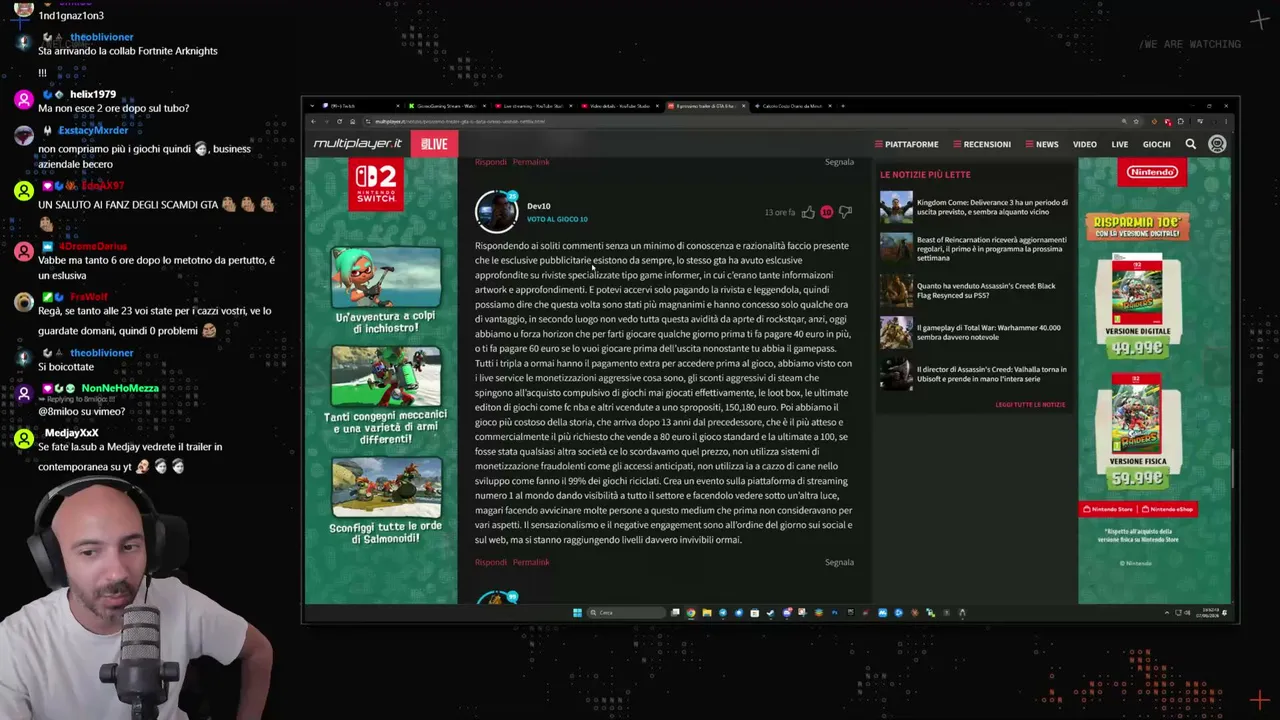Open Kingdom Come: Deliverance 3 news article

992,207
